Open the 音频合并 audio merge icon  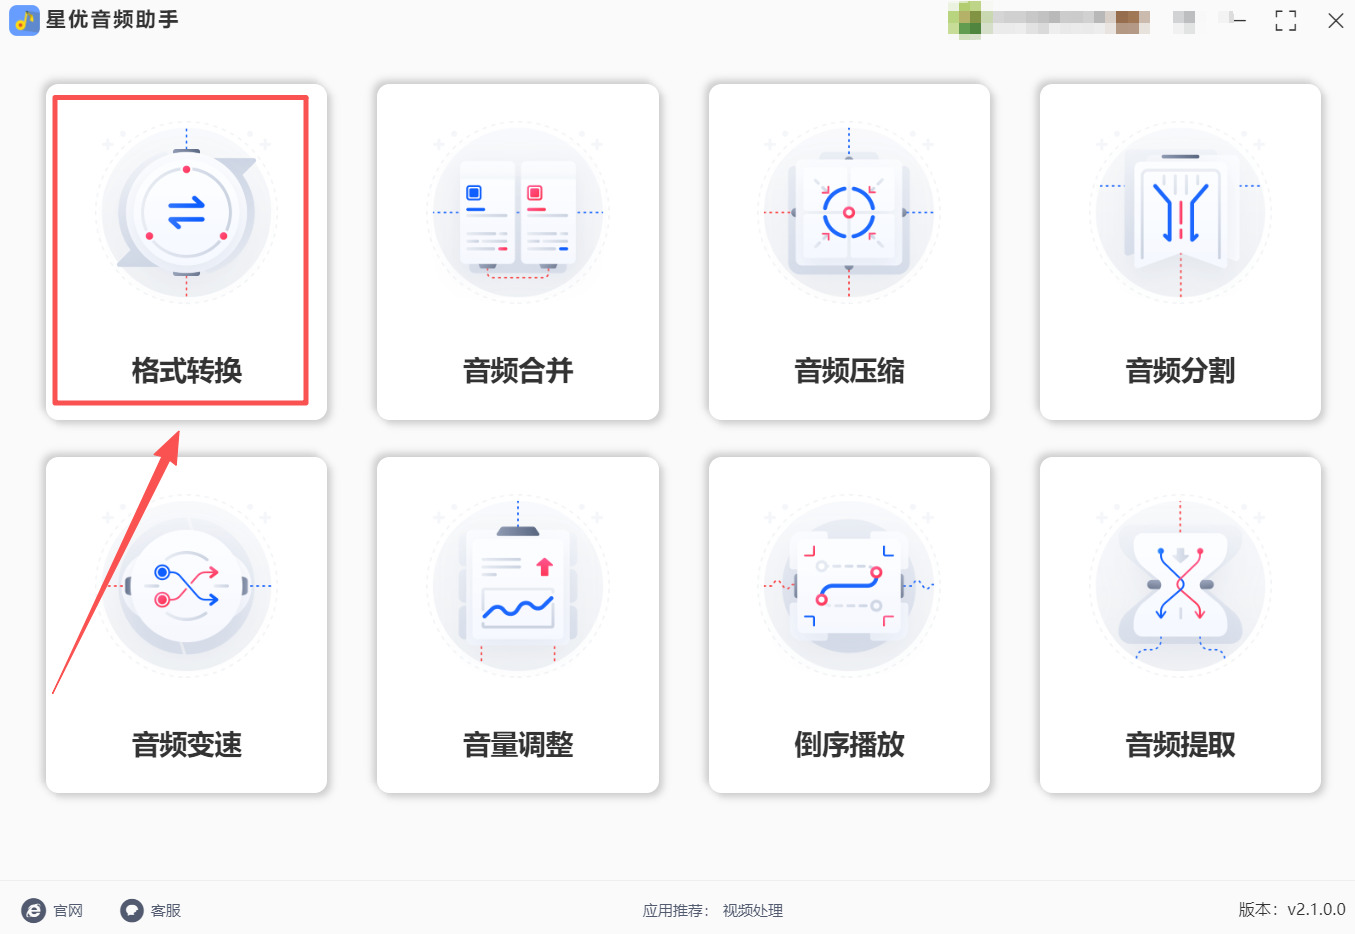[518, 212]
